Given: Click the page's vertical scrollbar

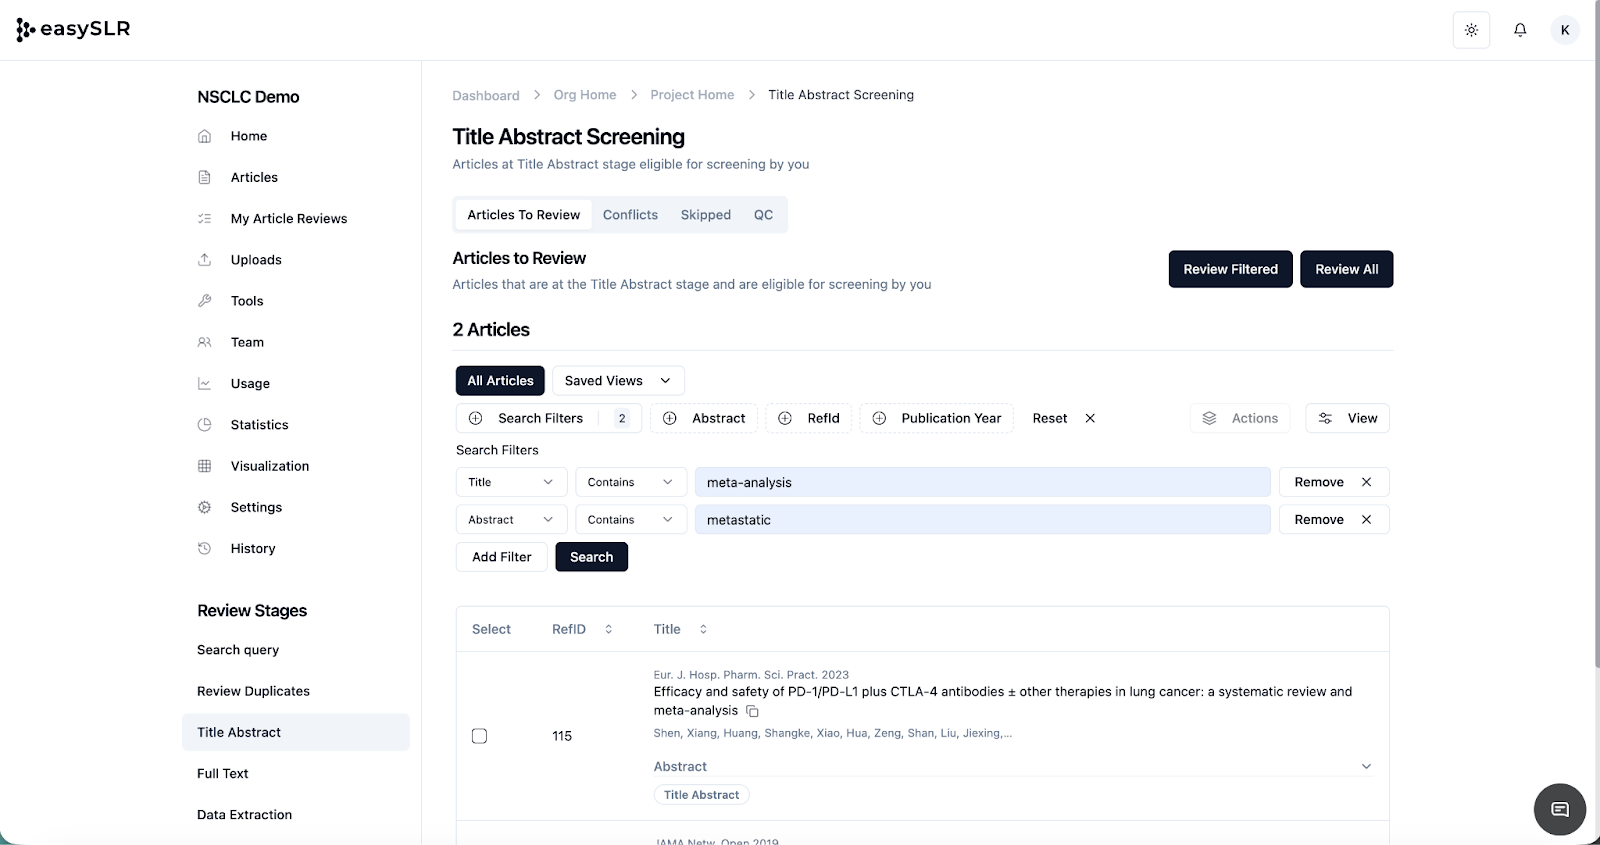Looking at the screenshot, I should coord(1596,350).
